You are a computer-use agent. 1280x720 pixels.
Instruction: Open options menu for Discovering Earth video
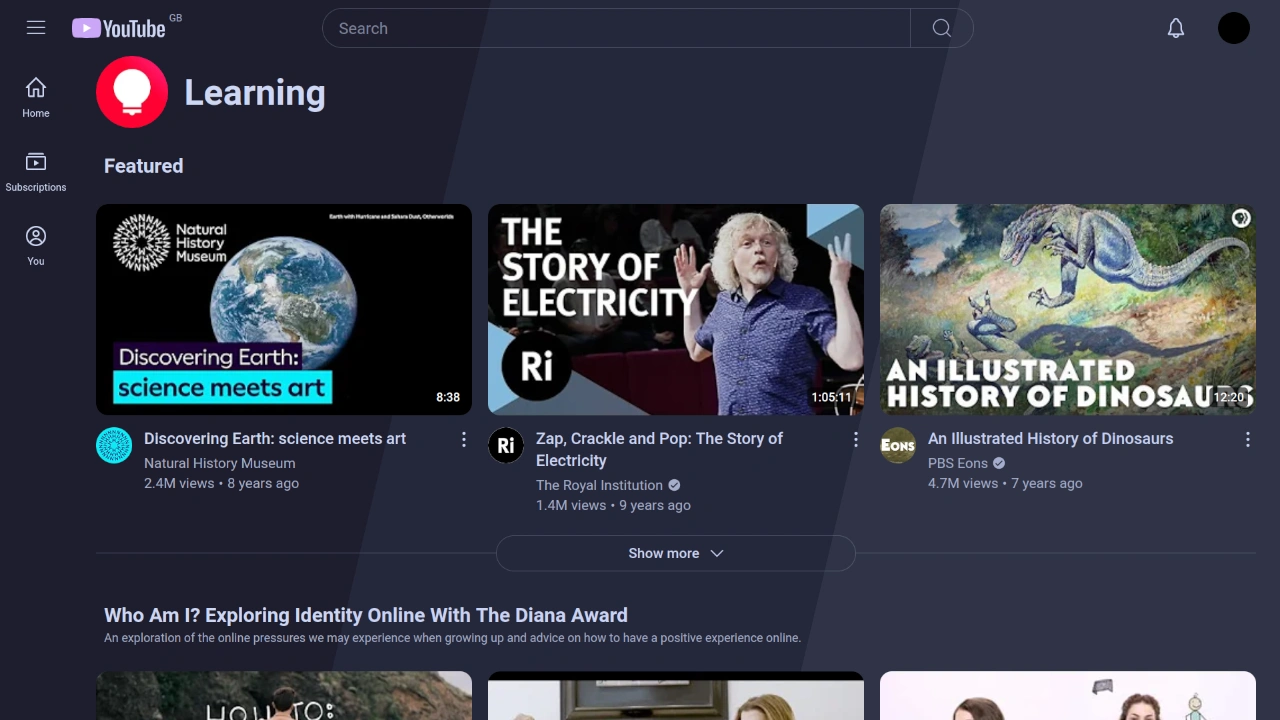[463, 440]
